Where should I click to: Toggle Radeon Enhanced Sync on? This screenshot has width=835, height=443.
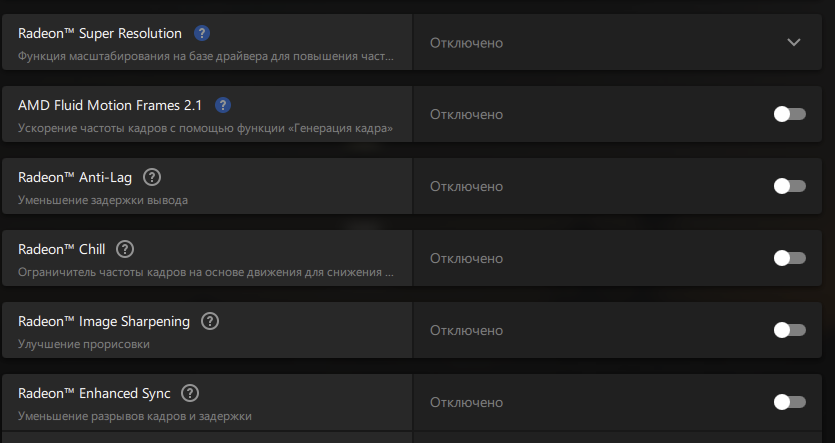[x=790, y=402]
